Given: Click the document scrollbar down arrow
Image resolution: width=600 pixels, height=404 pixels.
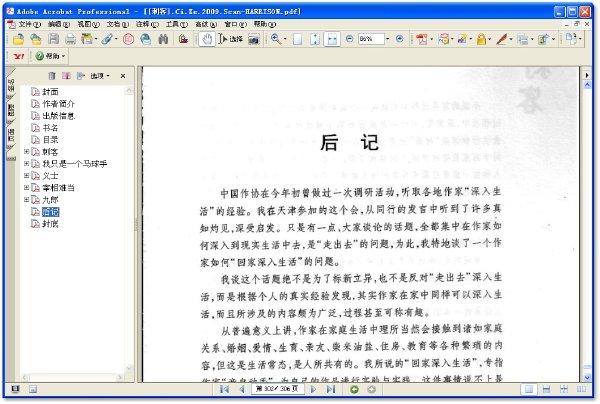Looking at the screenshot, I should pos(587,377).
